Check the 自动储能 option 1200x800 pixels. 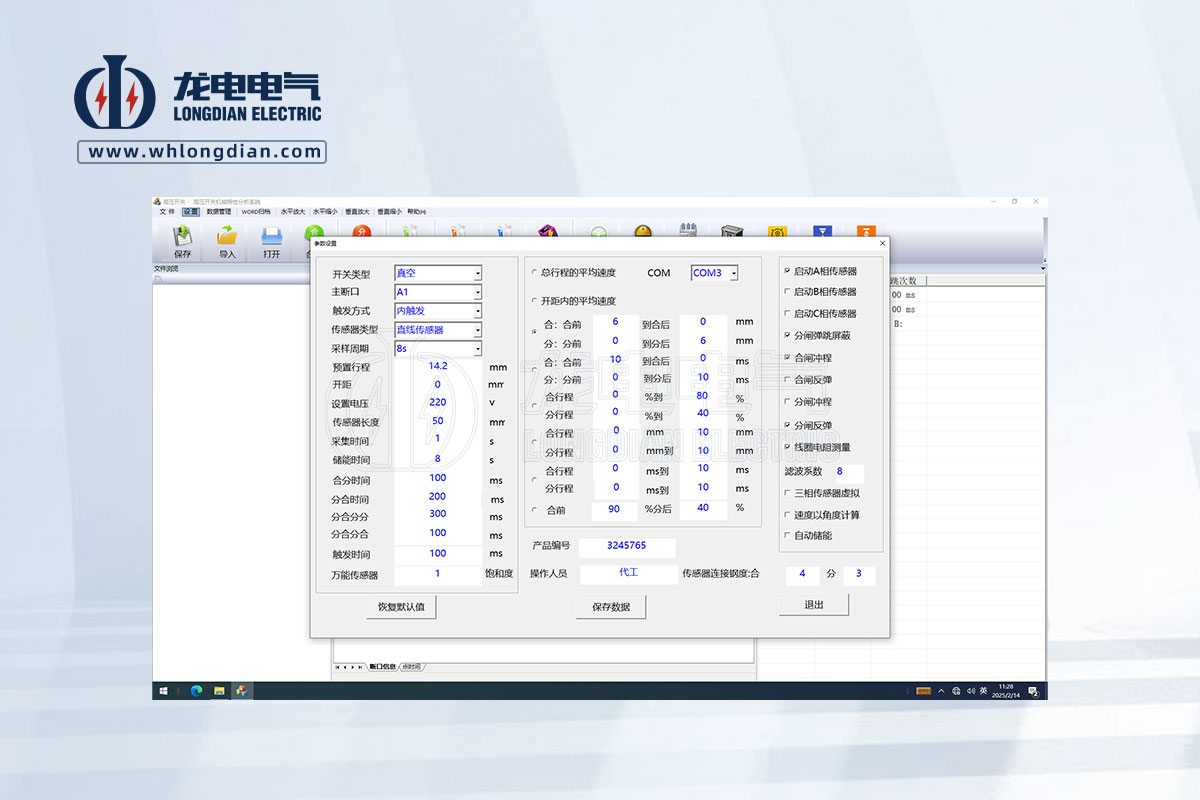(x=788, y=536)
